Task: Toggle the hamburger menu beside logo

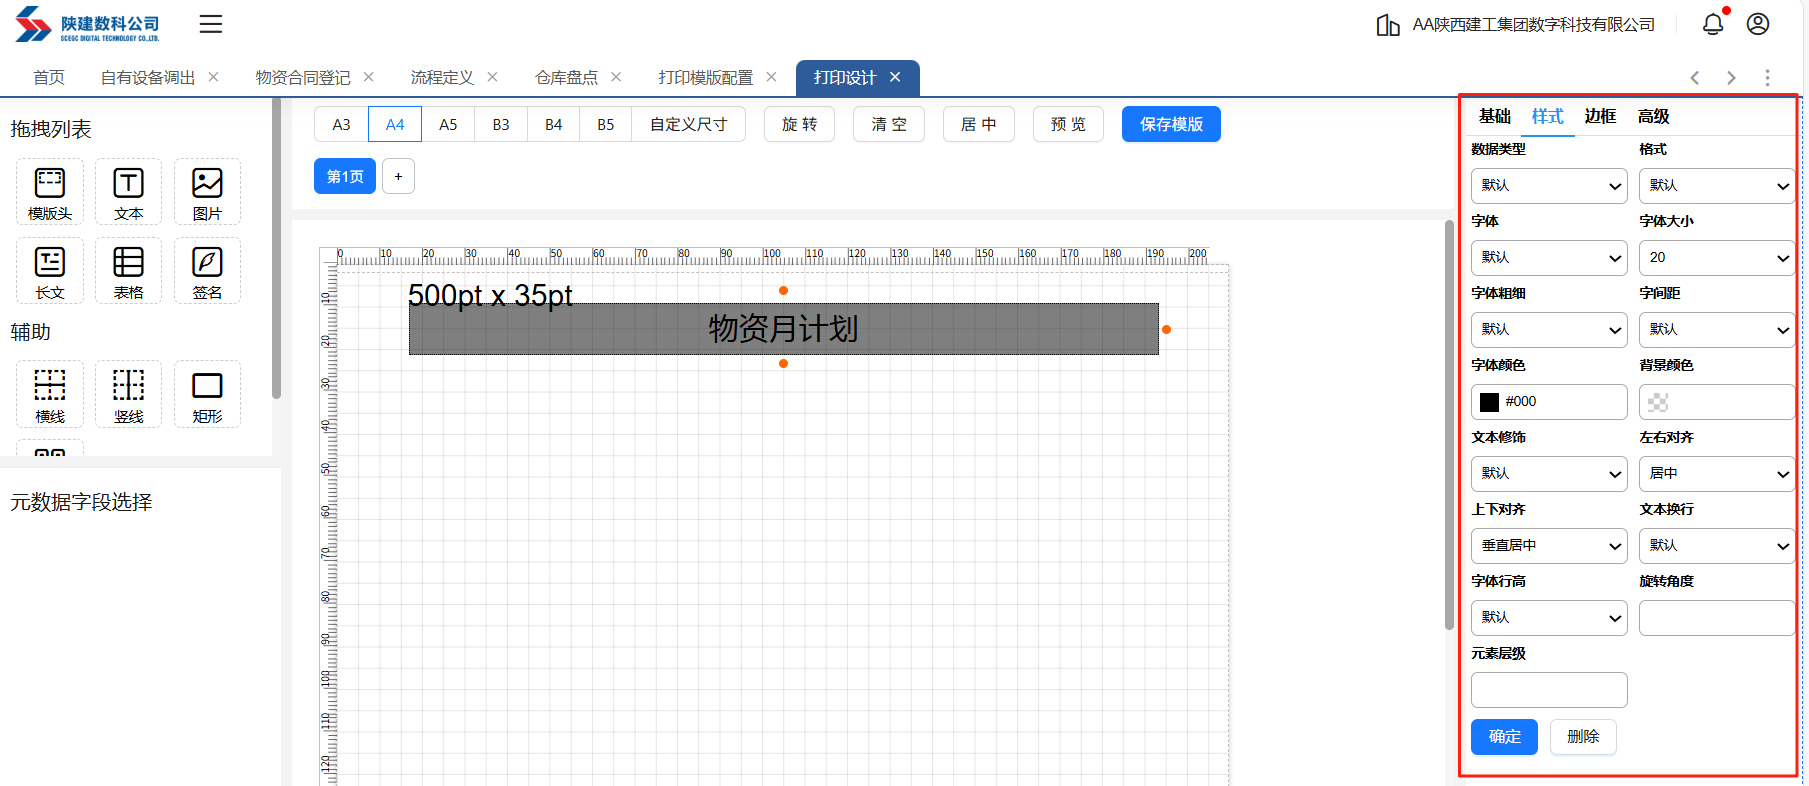Action: coord(211,24)
